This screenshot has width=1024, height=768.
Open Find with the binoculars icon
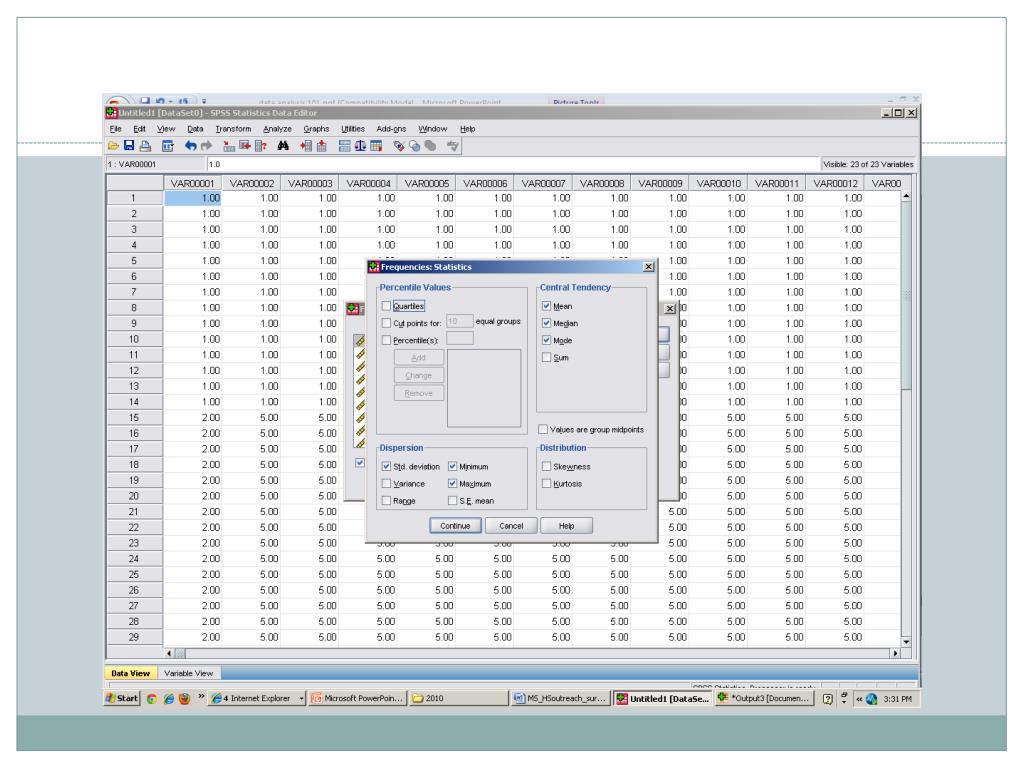tap(283, 146)
